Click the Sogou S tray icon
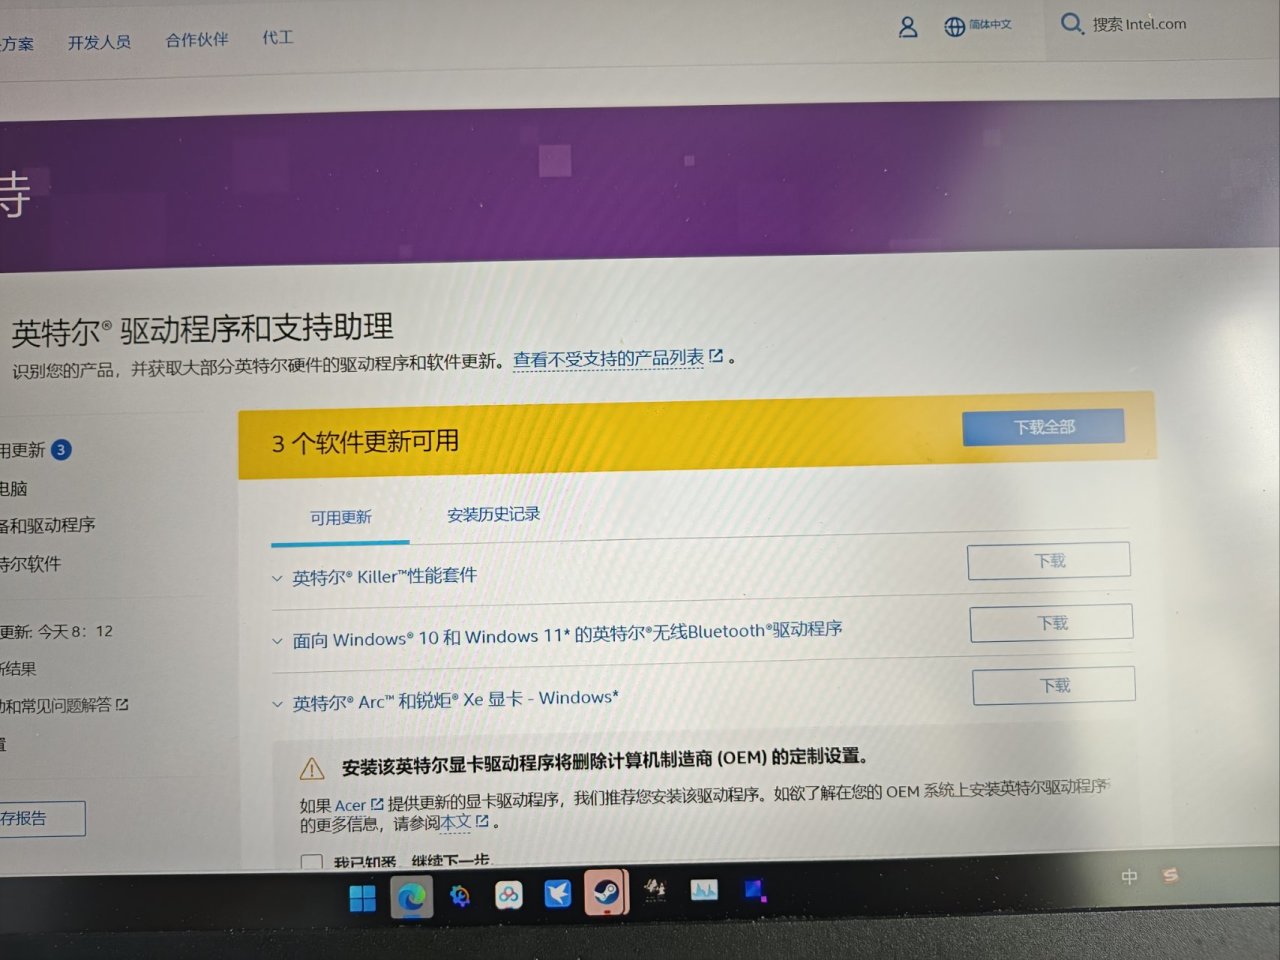Screen dimensions: 1280x960 [x=1170, y=875]
